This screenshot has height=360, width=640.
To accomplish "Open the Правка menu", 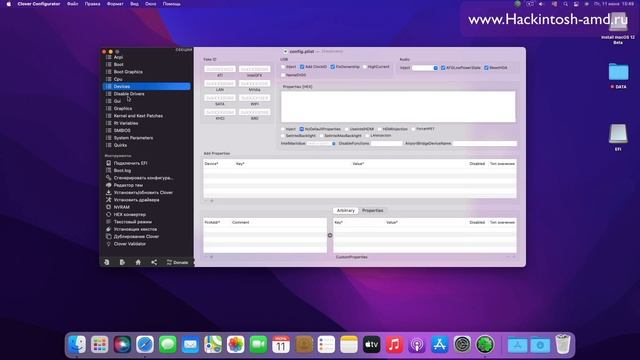I will point(92,4).
